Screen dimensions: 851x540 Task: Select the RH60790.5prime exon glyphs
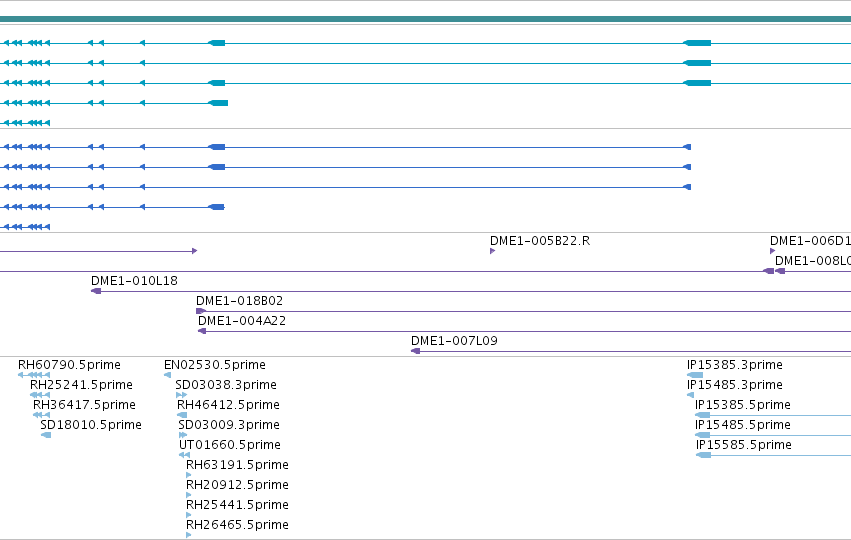click(x=34, y=375)
